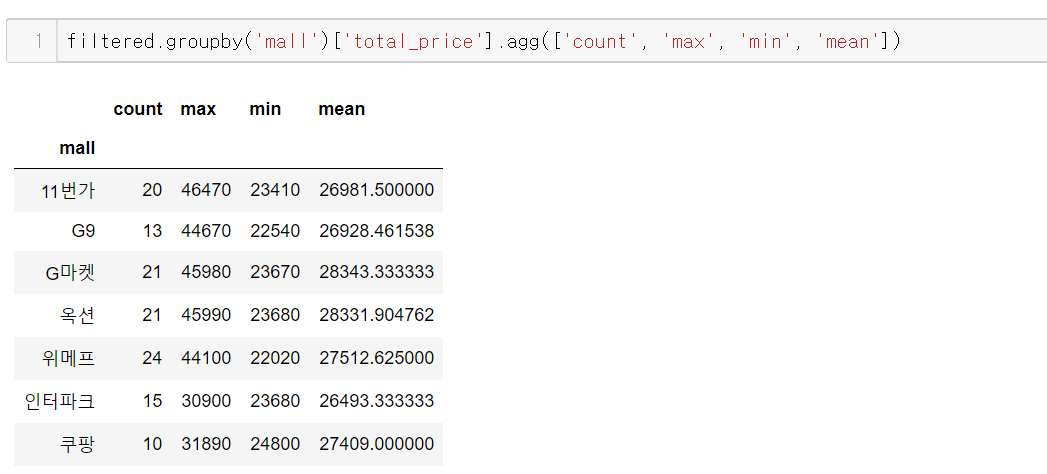Screen dimensions: 1047x474
Task: Click mean value 26493.333333
Action: click(377, 401)
